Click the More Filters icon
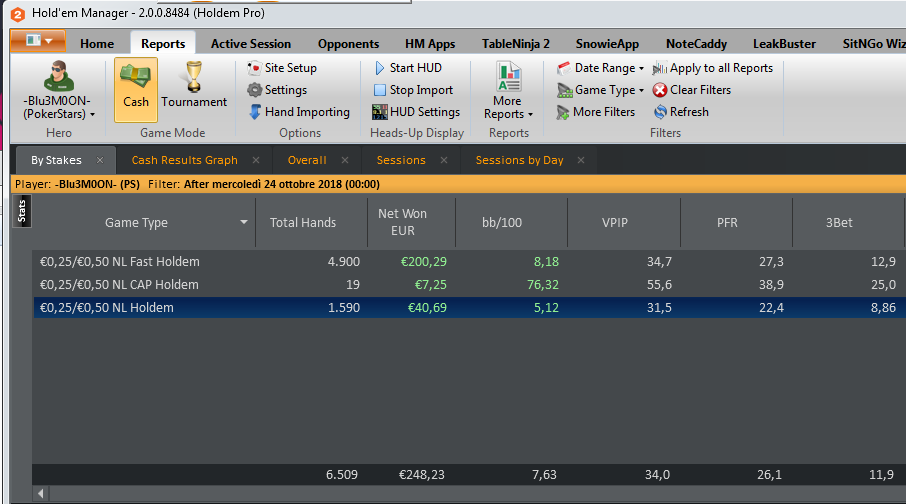 tap(563, 112)
